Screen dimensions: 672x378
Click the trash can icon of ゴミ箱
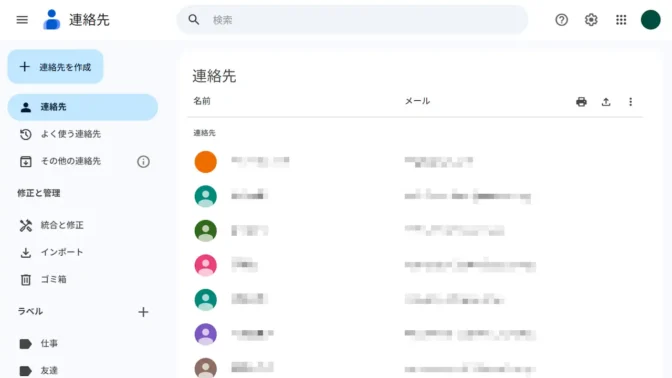pos(26,280)
